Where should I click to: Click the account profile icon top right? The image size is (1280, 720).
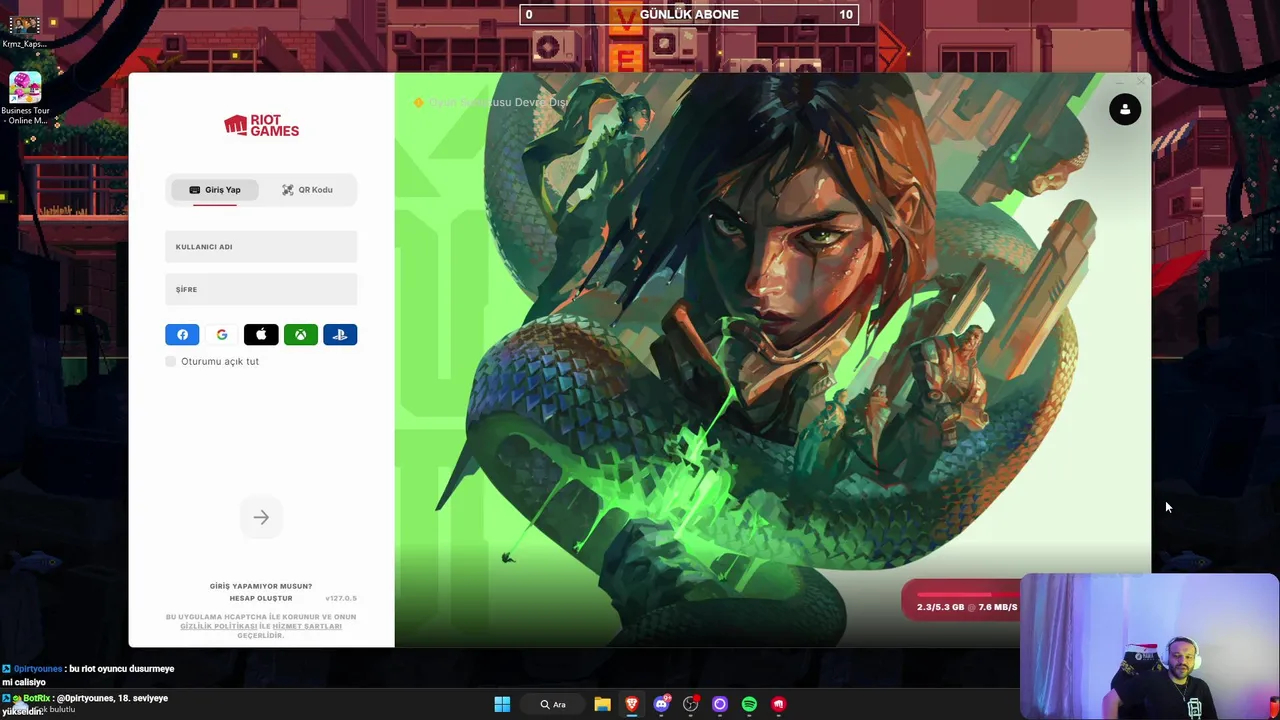(x=1125, y=110)
